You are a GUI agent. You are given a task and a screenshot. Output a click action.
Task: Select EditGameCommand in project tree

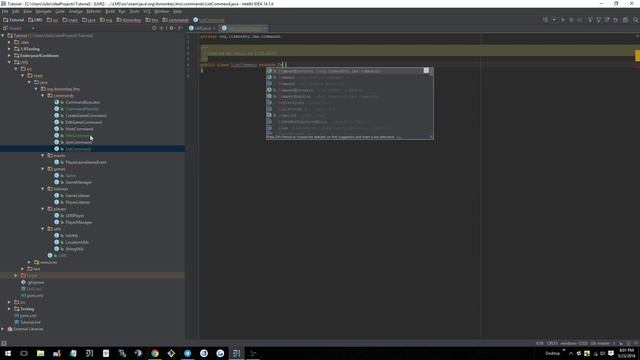(x=84, y=122)
